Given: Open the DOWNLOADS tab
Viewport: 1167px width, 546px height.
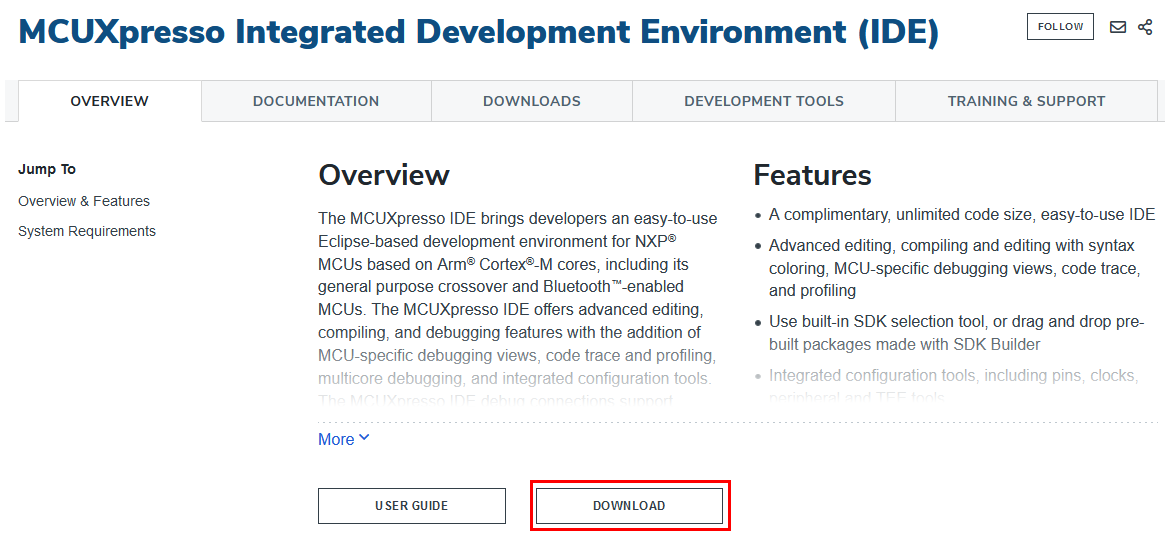Looking at the screenshot, I should point(531,101).
